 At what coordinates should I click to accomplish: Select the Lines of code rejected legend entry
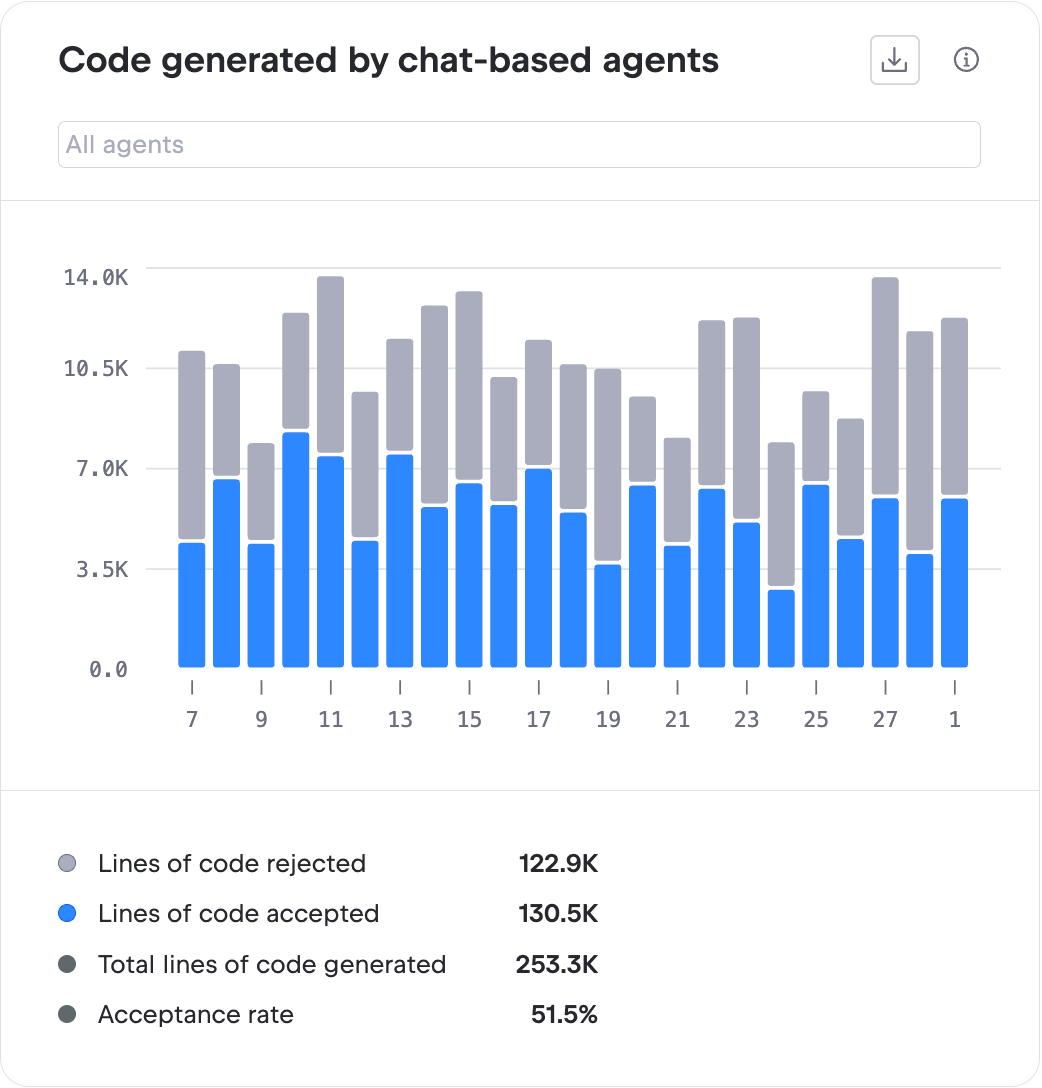pyautogui.click(x=231, y=863)
